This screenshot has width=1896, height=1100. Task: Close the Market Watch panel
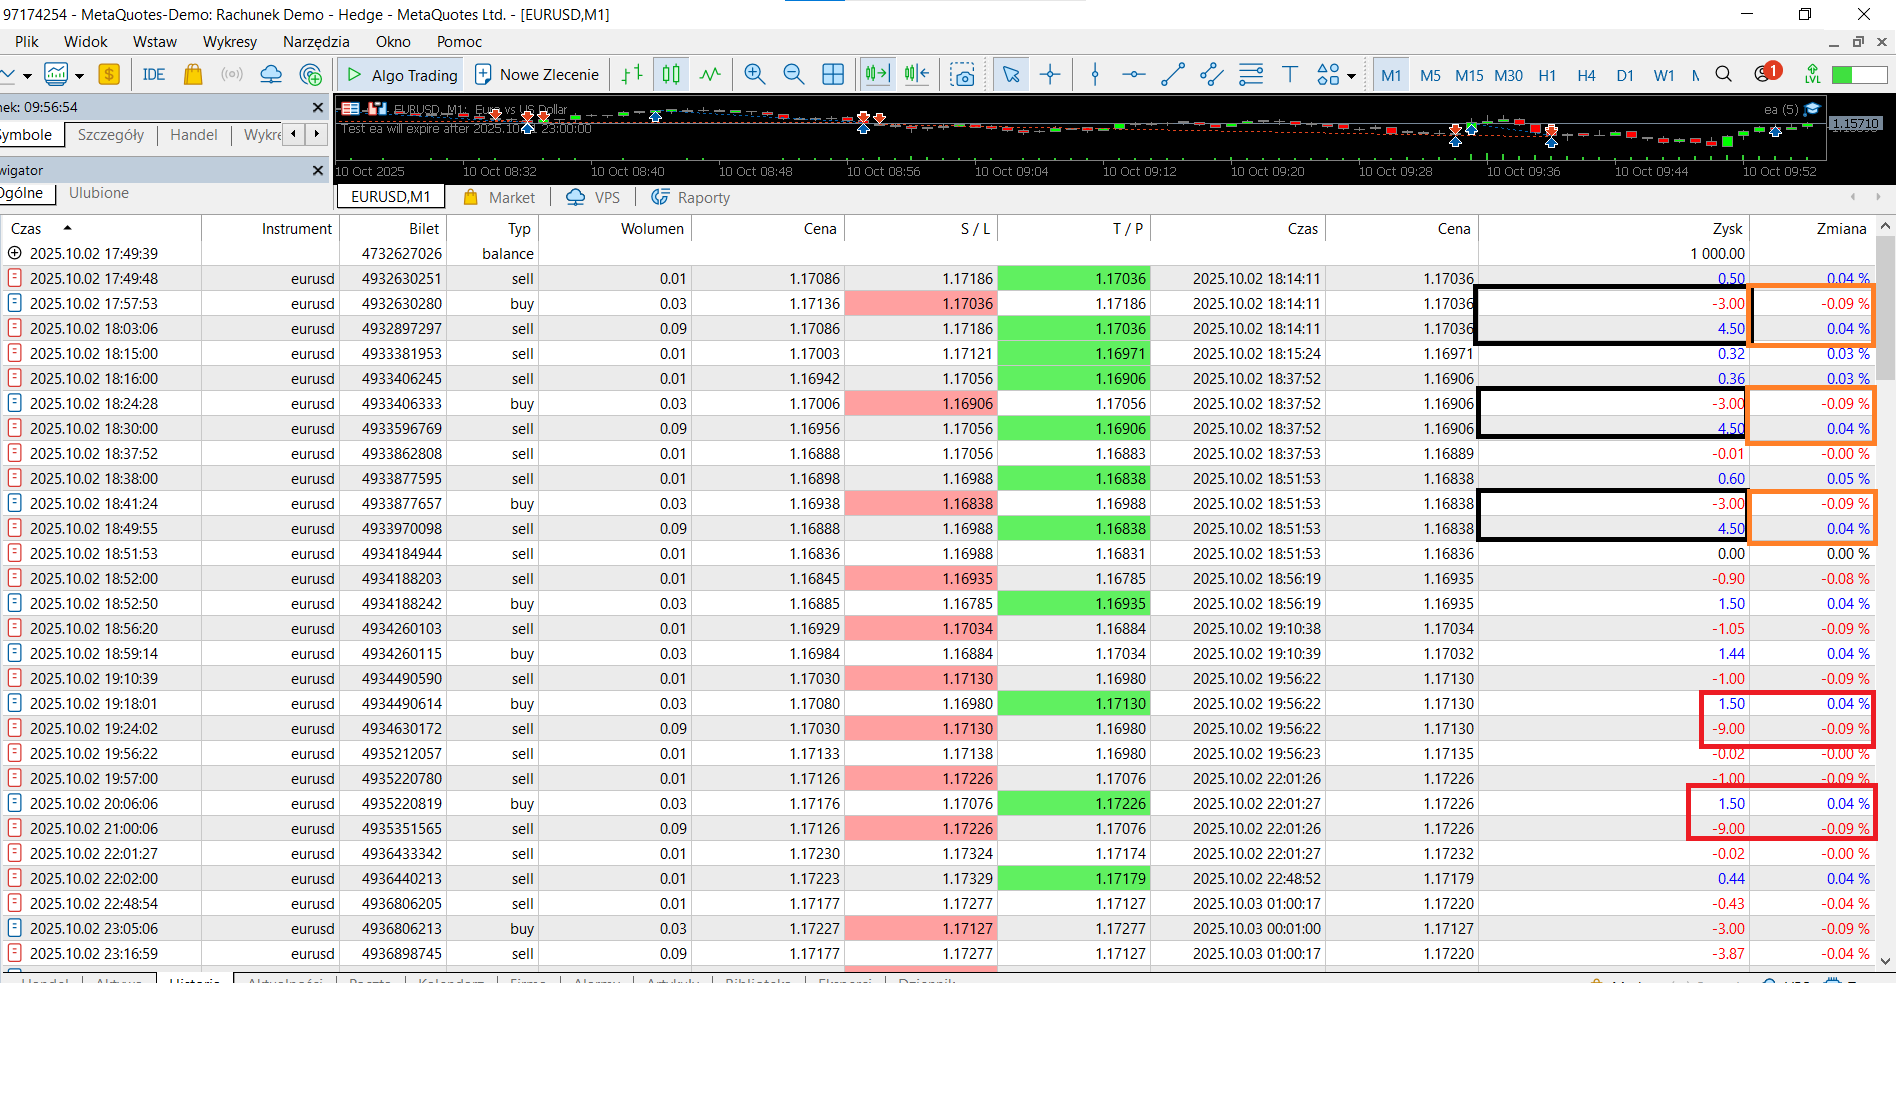point(318,107)
